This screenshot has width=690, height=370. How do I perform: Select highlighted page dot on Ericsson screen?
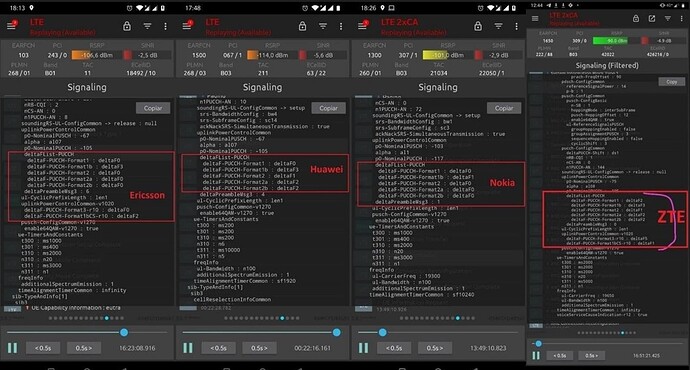coord(106,318)
